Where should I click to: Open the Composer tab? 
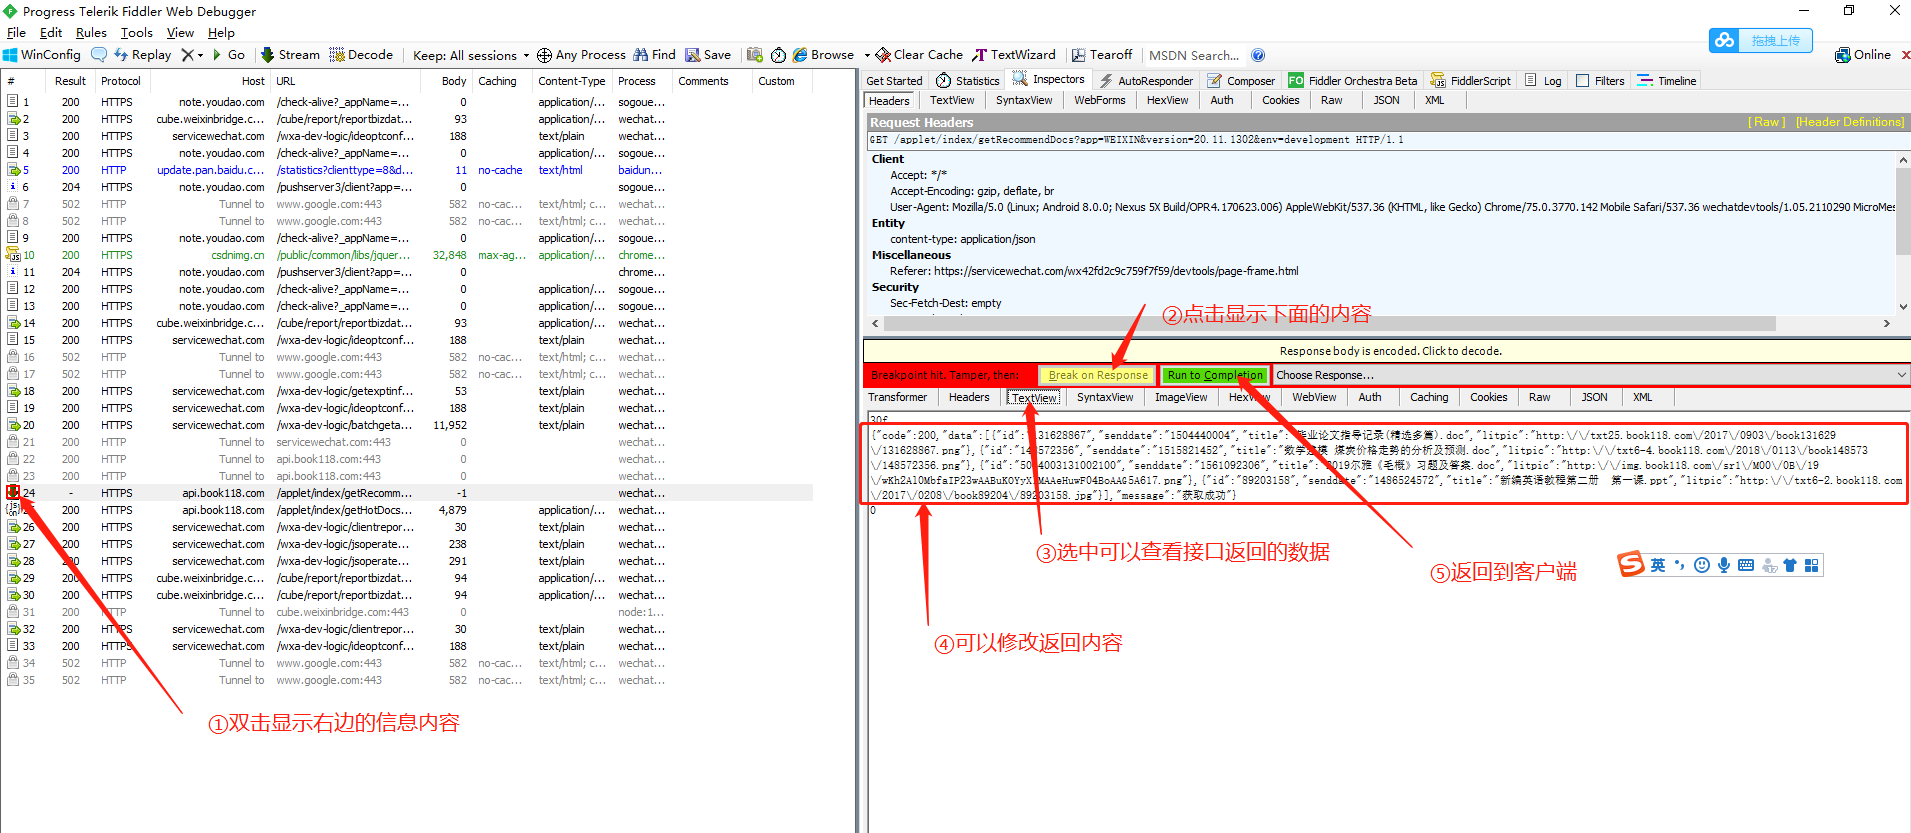(1241, 81)
